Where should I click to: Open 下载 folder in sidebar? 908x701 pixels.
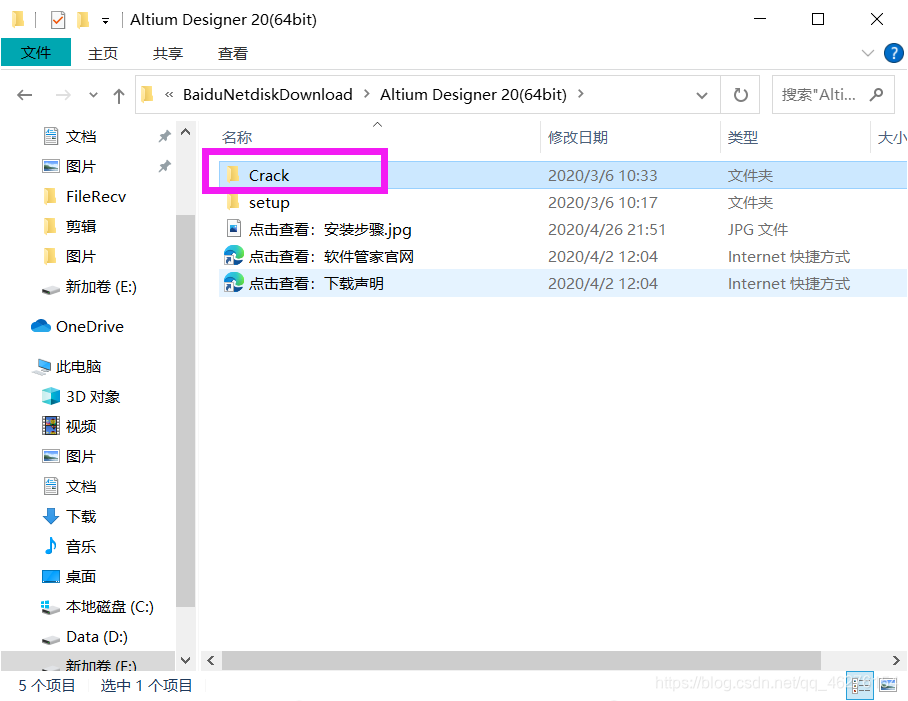(x=80, y=516)
